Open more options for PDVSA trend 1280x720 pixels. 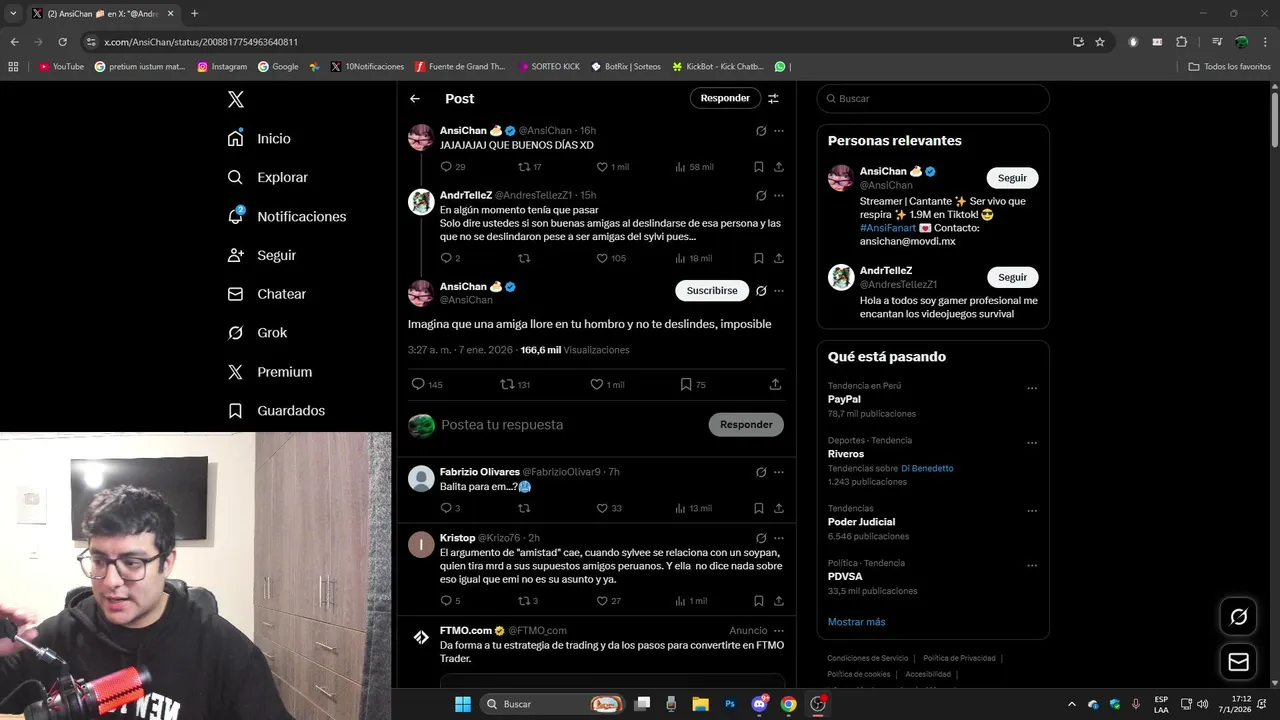[x=1032, y=566]
